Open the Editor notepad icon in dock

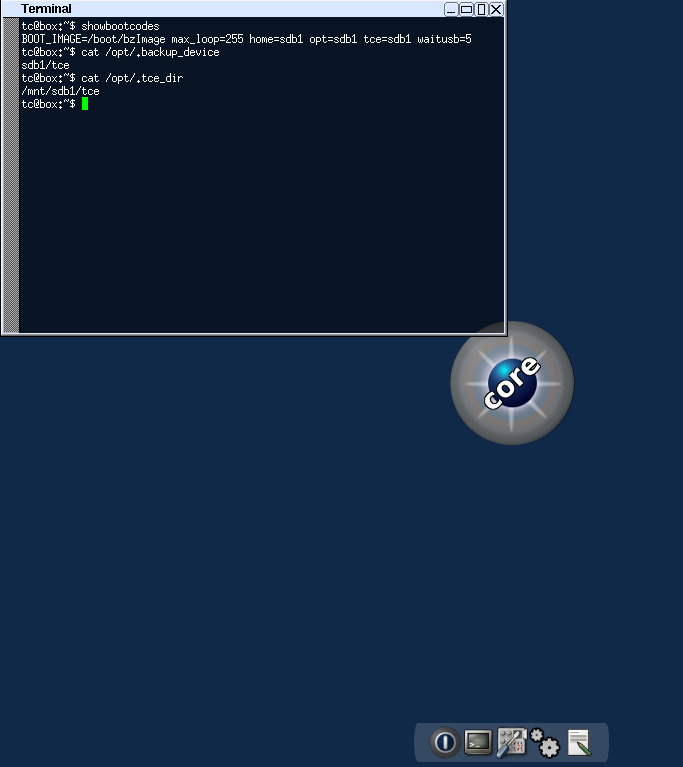(x=578, y=742)
